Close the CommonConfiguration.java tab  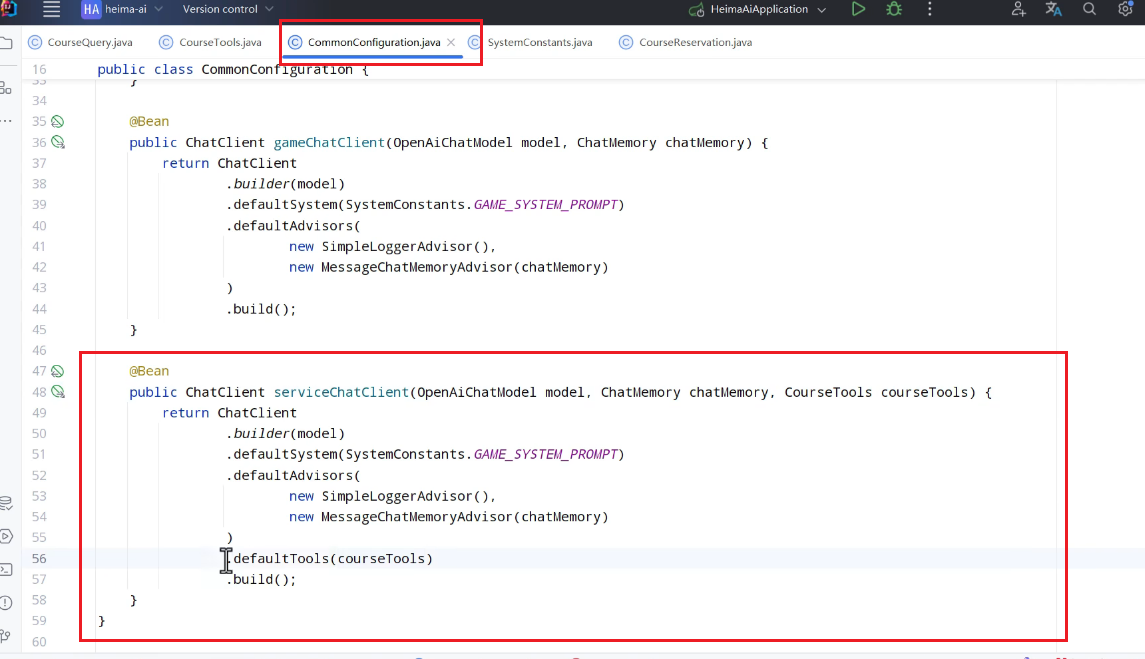pyautogui.click(x=451, y=42)
